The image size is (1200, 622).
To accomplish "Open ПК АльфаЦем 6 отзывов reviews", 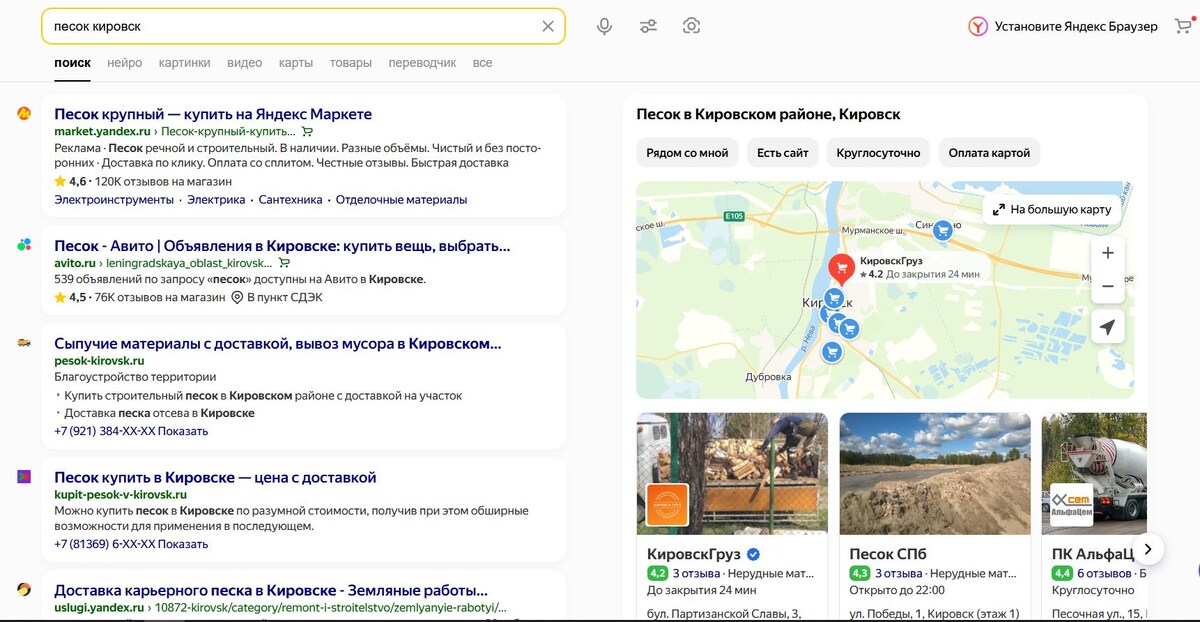I will click(1104, 574).
